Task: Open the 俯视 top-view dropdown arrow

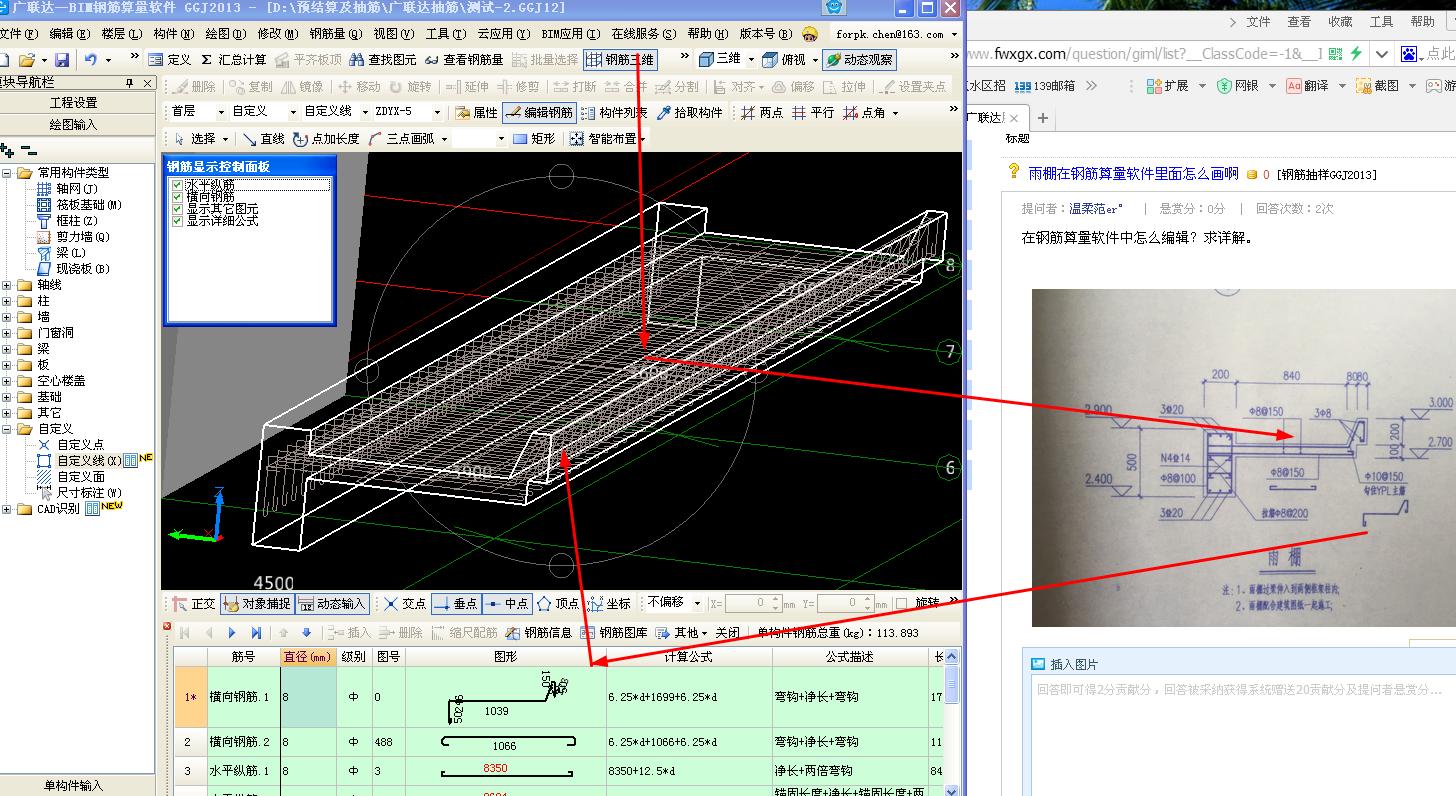Action: pos(815,60)
